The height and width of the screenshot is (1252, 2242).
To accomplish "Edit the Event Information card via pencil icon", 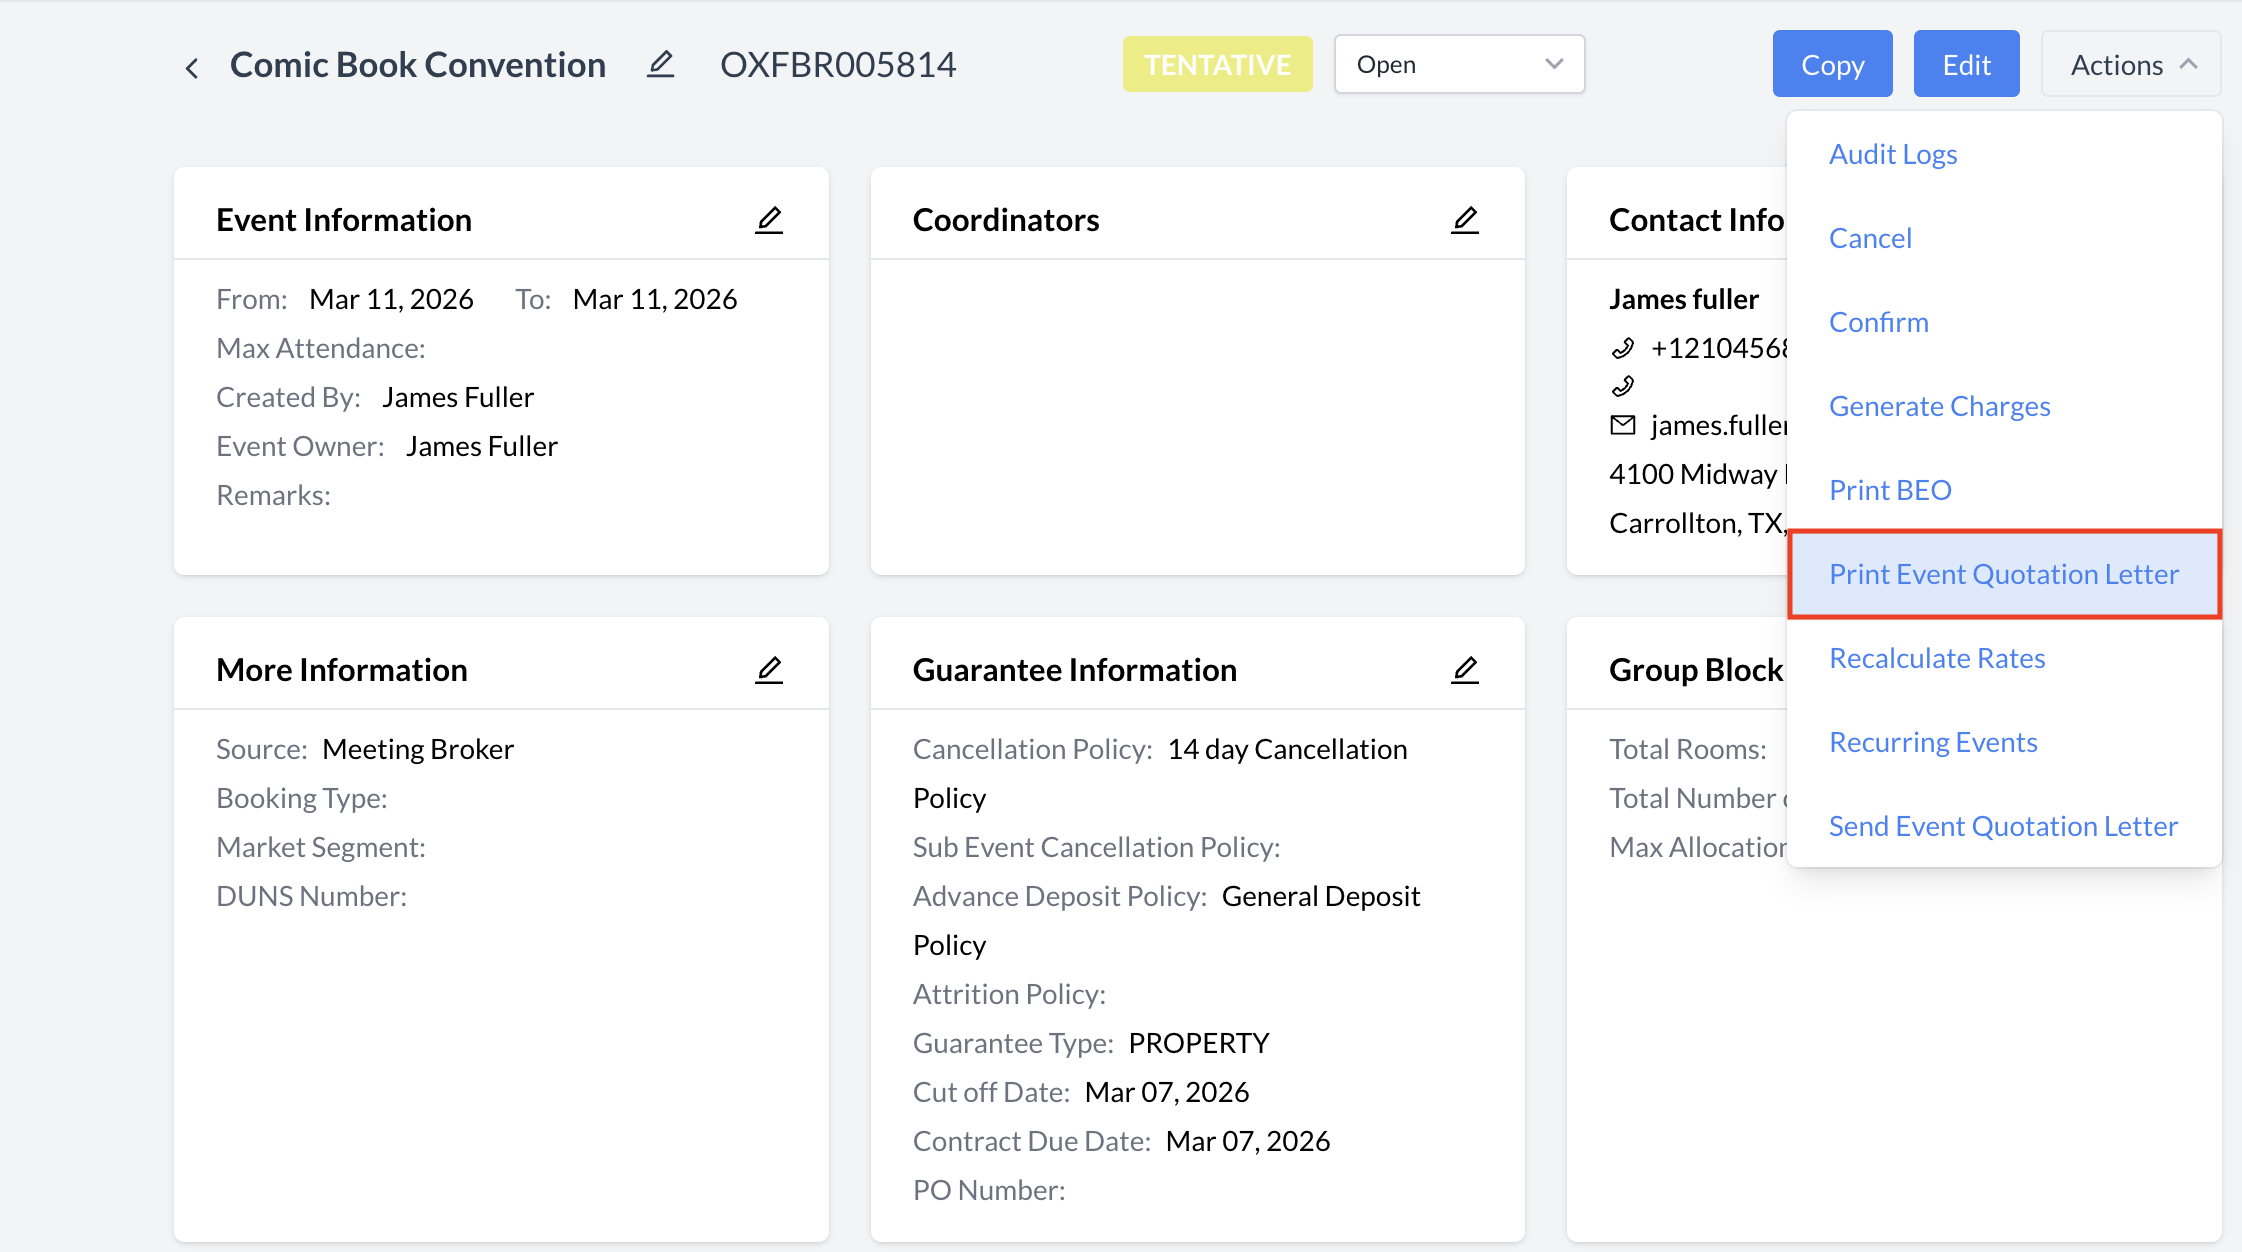I will tap(768, 220).
